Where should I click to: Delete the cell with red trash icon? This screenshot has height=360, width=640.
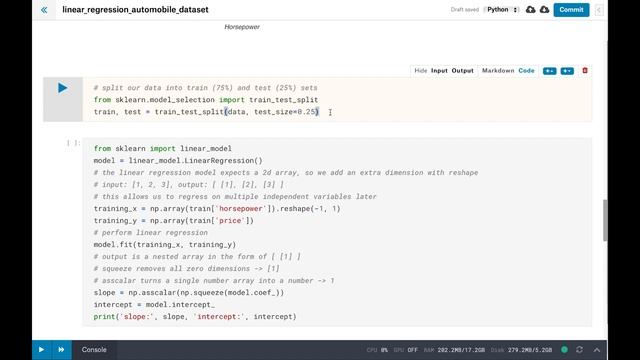pos(584,71)
